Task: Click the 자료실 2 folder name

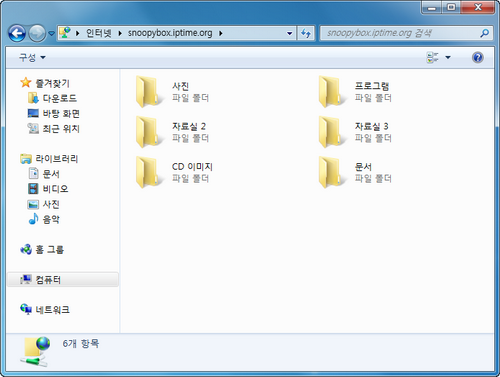Action: [x=189, y=126]
